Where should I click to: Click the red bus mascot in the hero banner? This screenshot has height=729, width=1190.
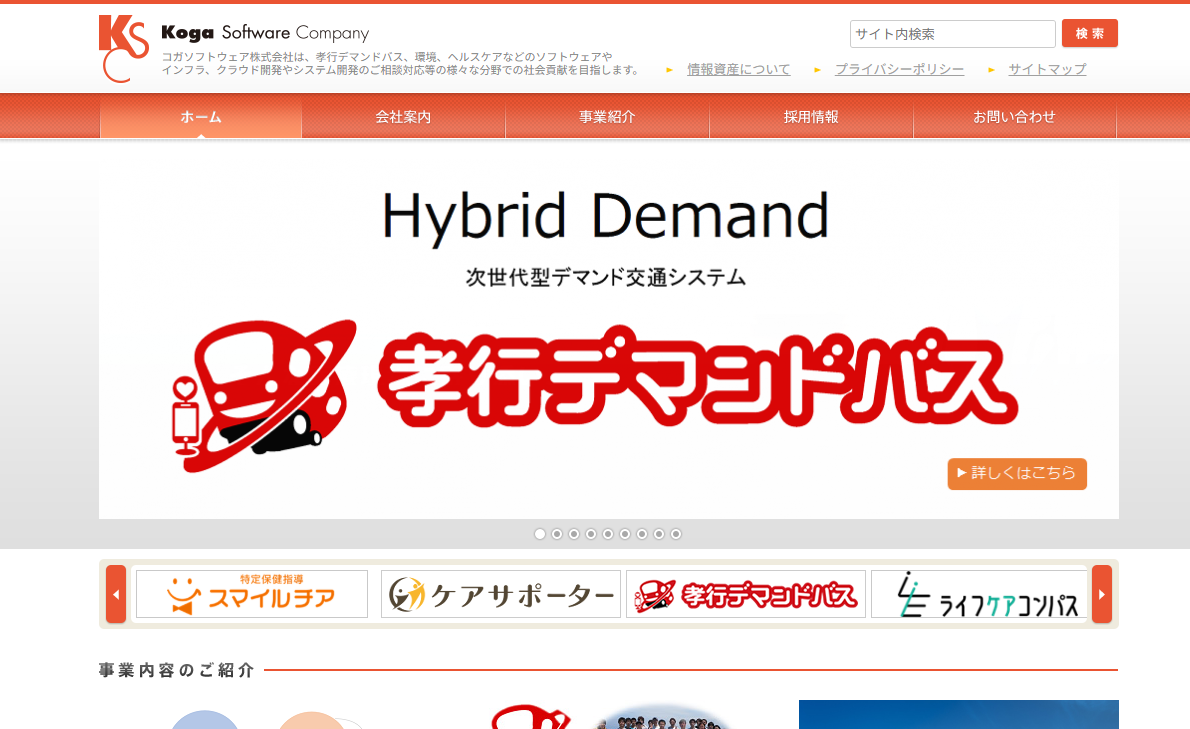265,395
